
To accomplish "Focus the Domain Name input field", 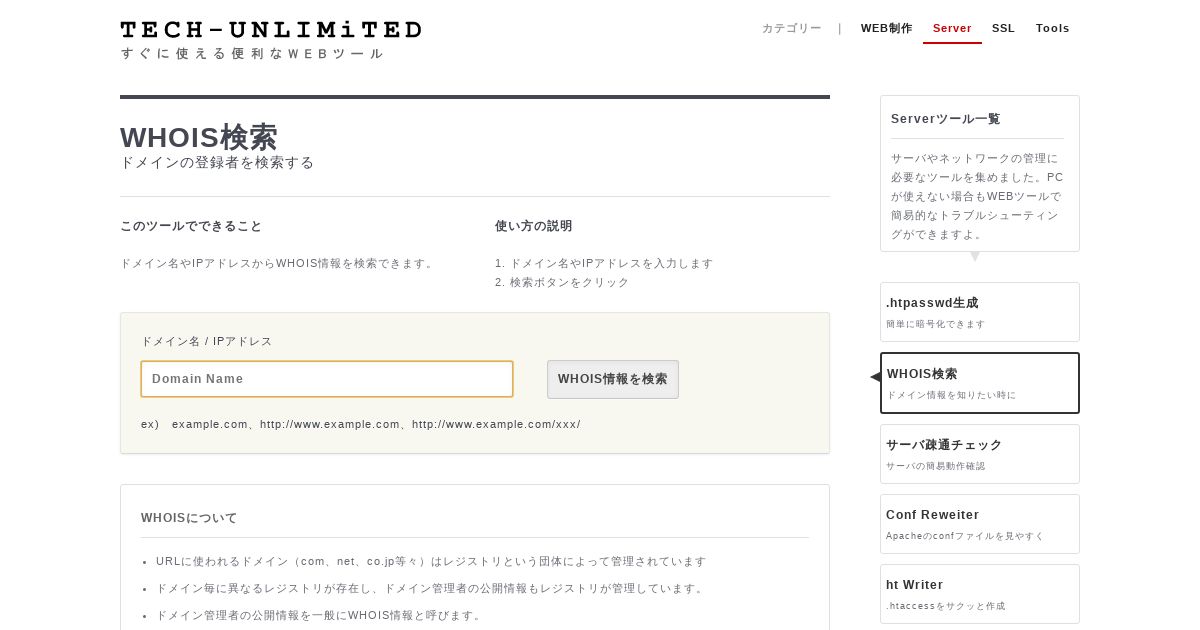I will pos(327,379).
